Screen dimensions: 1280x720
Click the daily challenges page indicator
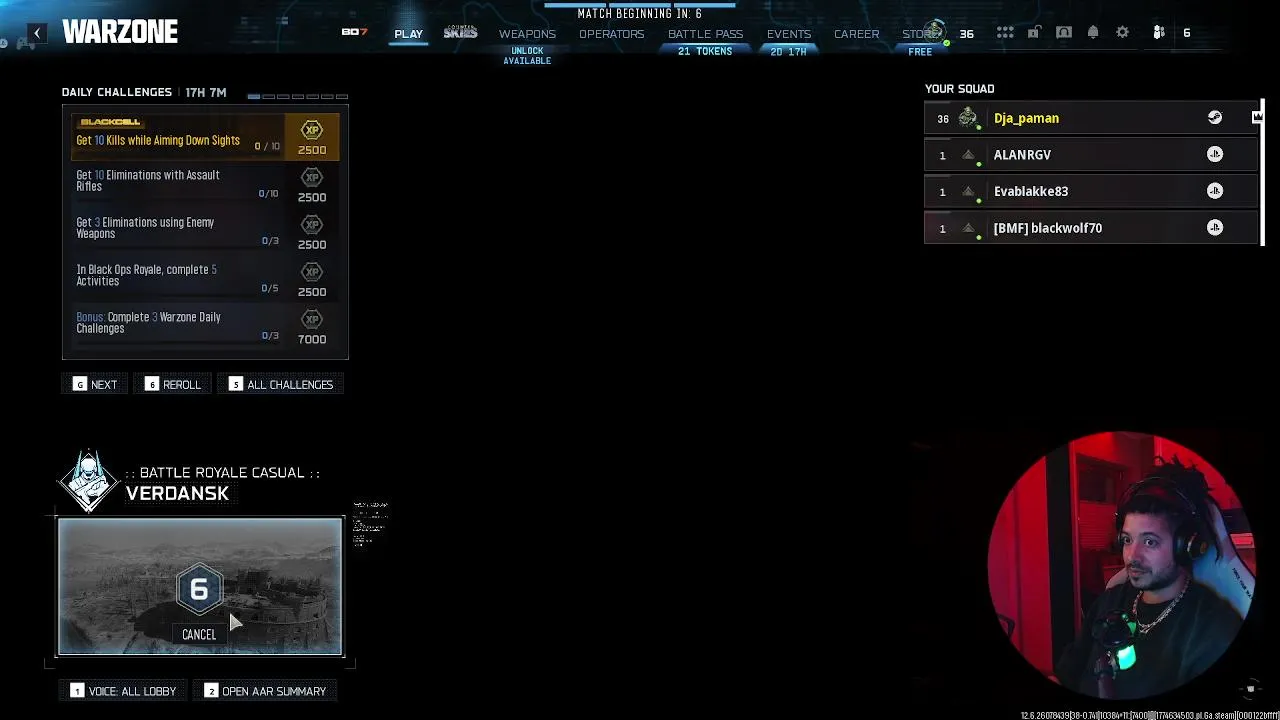click(297, 96)
